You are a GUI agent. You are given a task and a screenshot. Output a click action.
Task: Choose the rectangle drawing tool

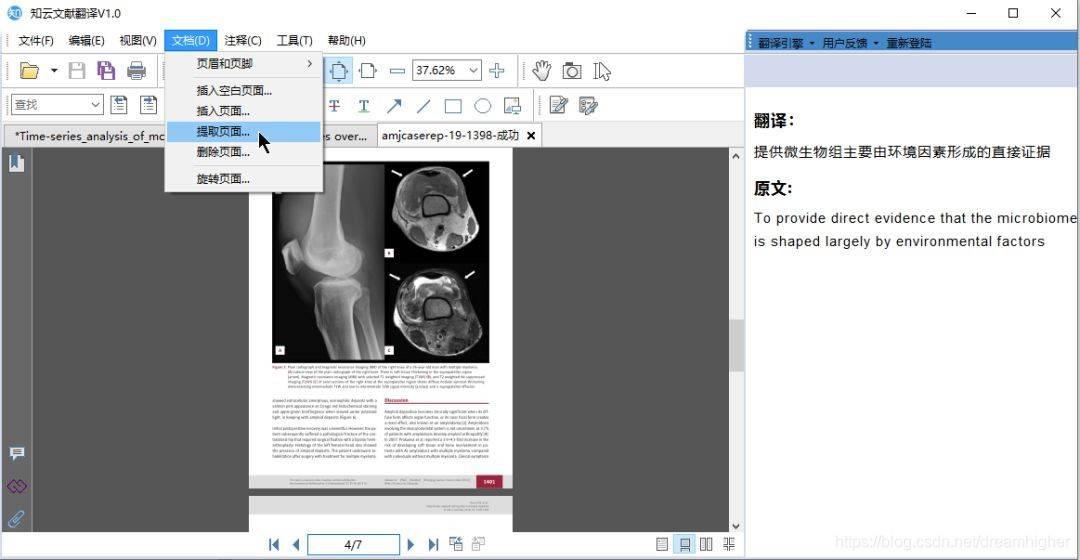(453, 106)
